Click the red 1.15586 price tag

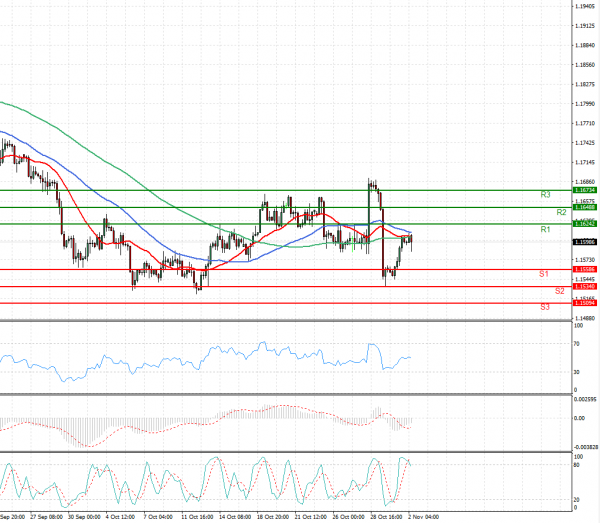(585, 270)
